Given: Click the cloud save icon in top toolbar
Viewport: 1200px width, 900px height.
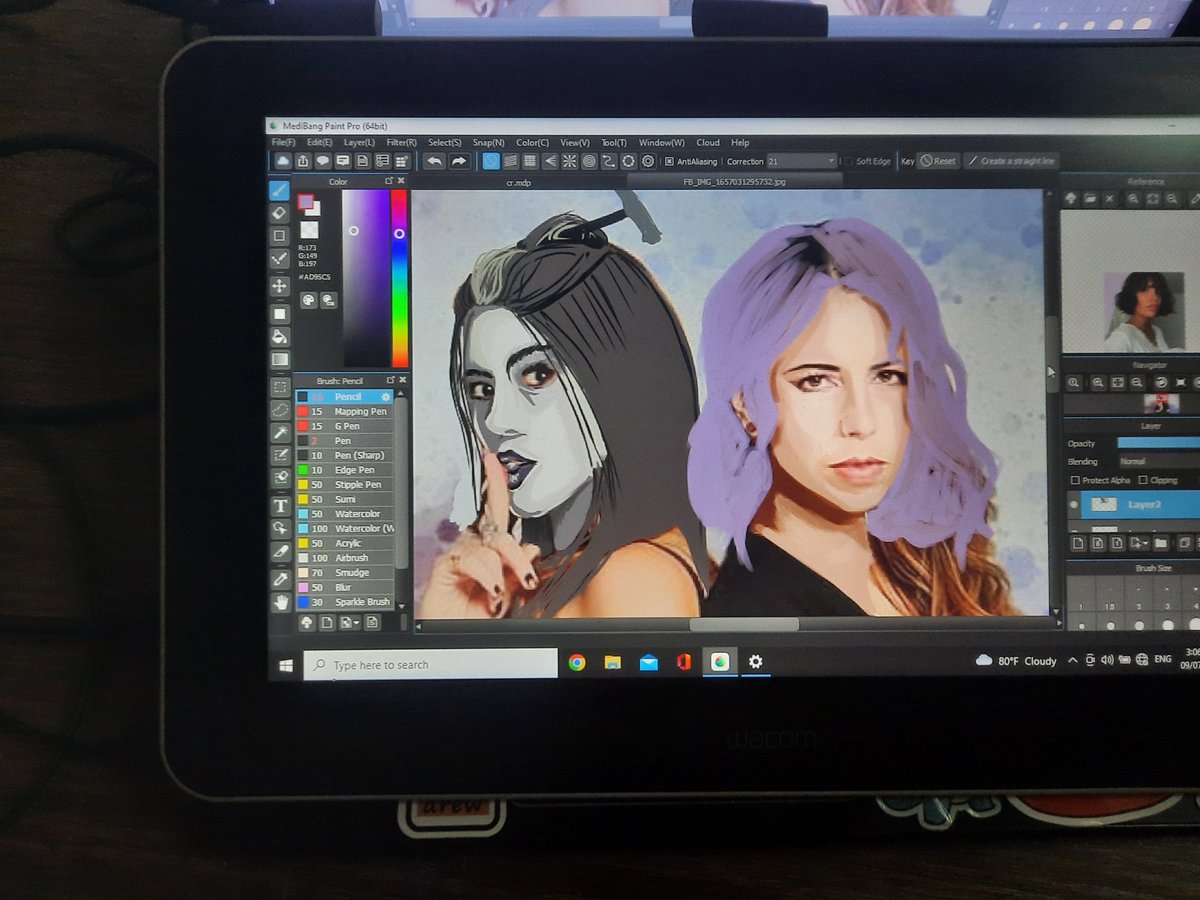Looking at the screenshot, I should (283, 161).
